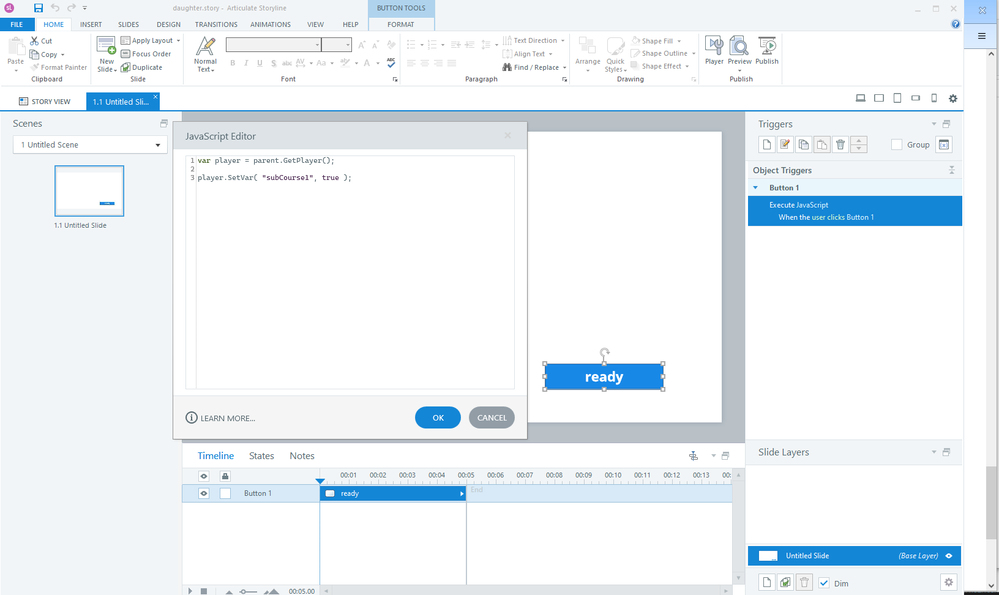Open slide layer properties gear icon

tap(949, 582)
